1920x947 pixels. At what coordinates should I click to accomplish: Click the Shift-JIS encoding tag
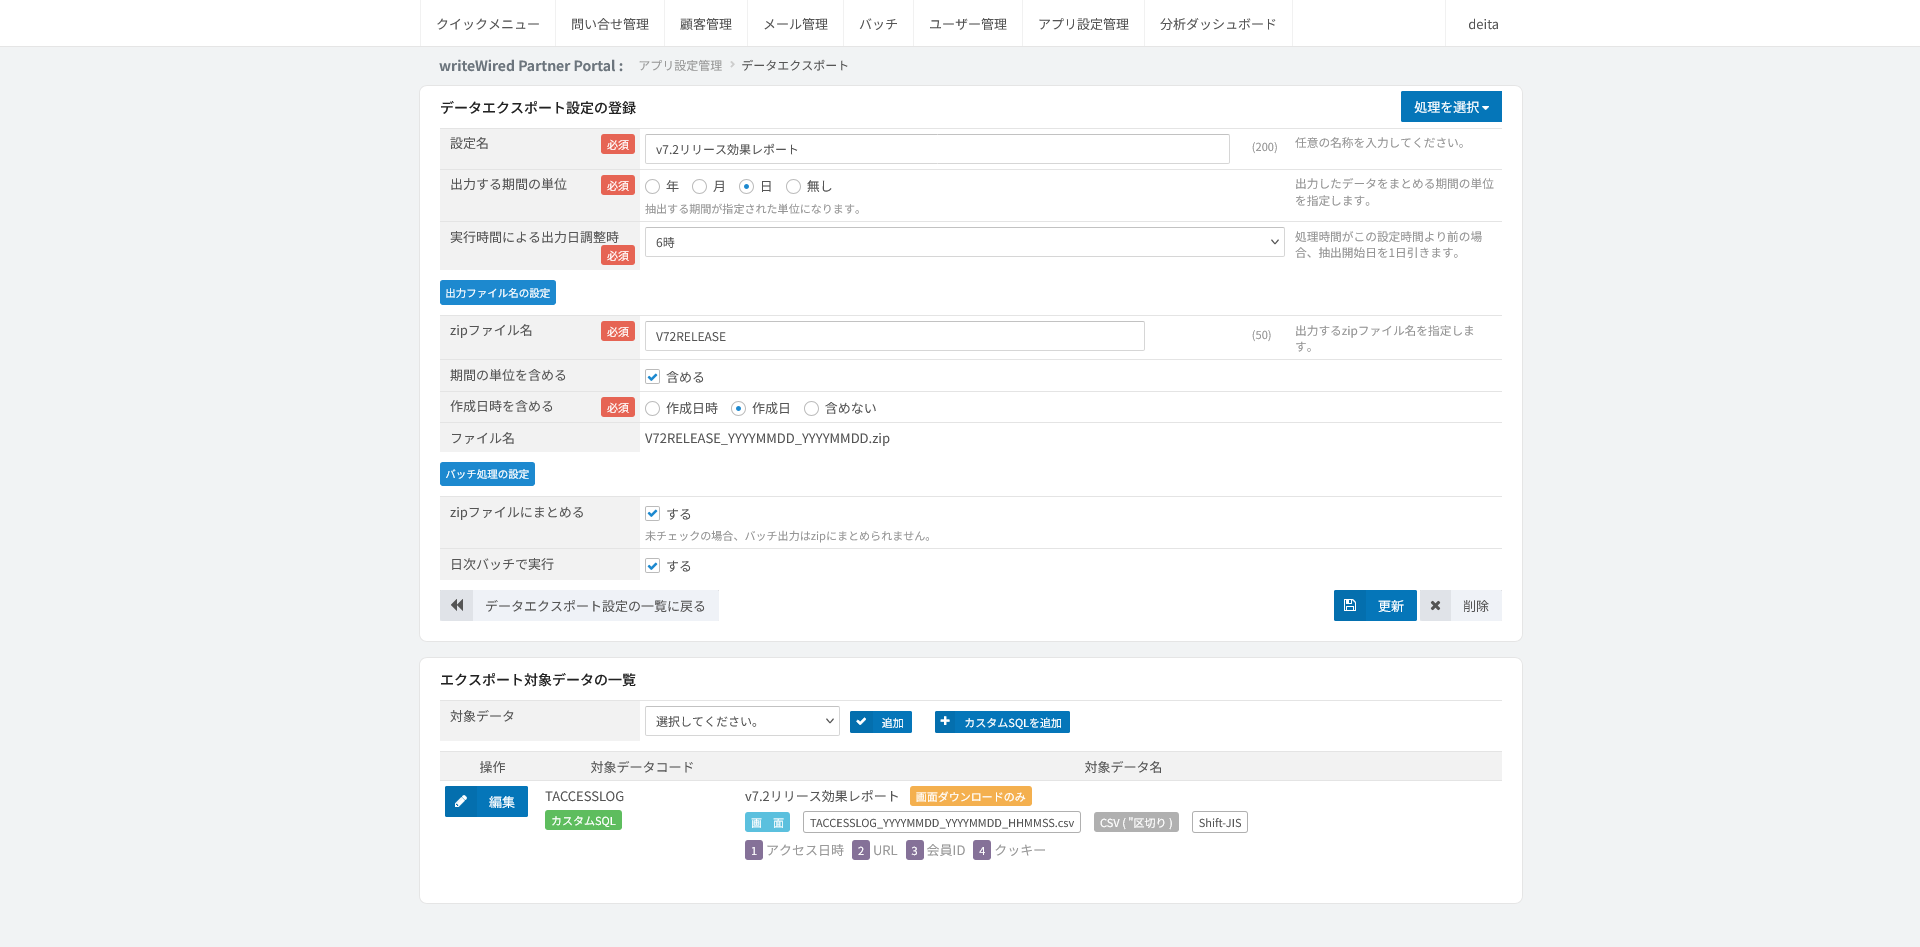coord(1220,823)
